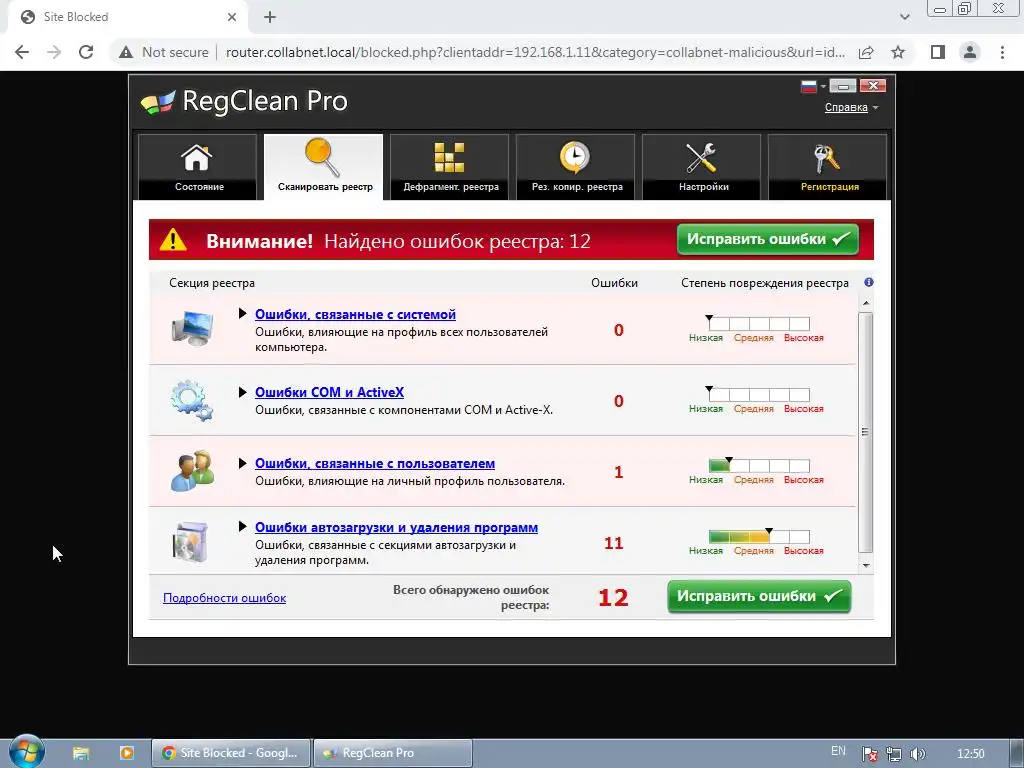Open link Ошибки COM и ActiveX
The height and width of the screenshot is (768, 1024).
(329, 392)
